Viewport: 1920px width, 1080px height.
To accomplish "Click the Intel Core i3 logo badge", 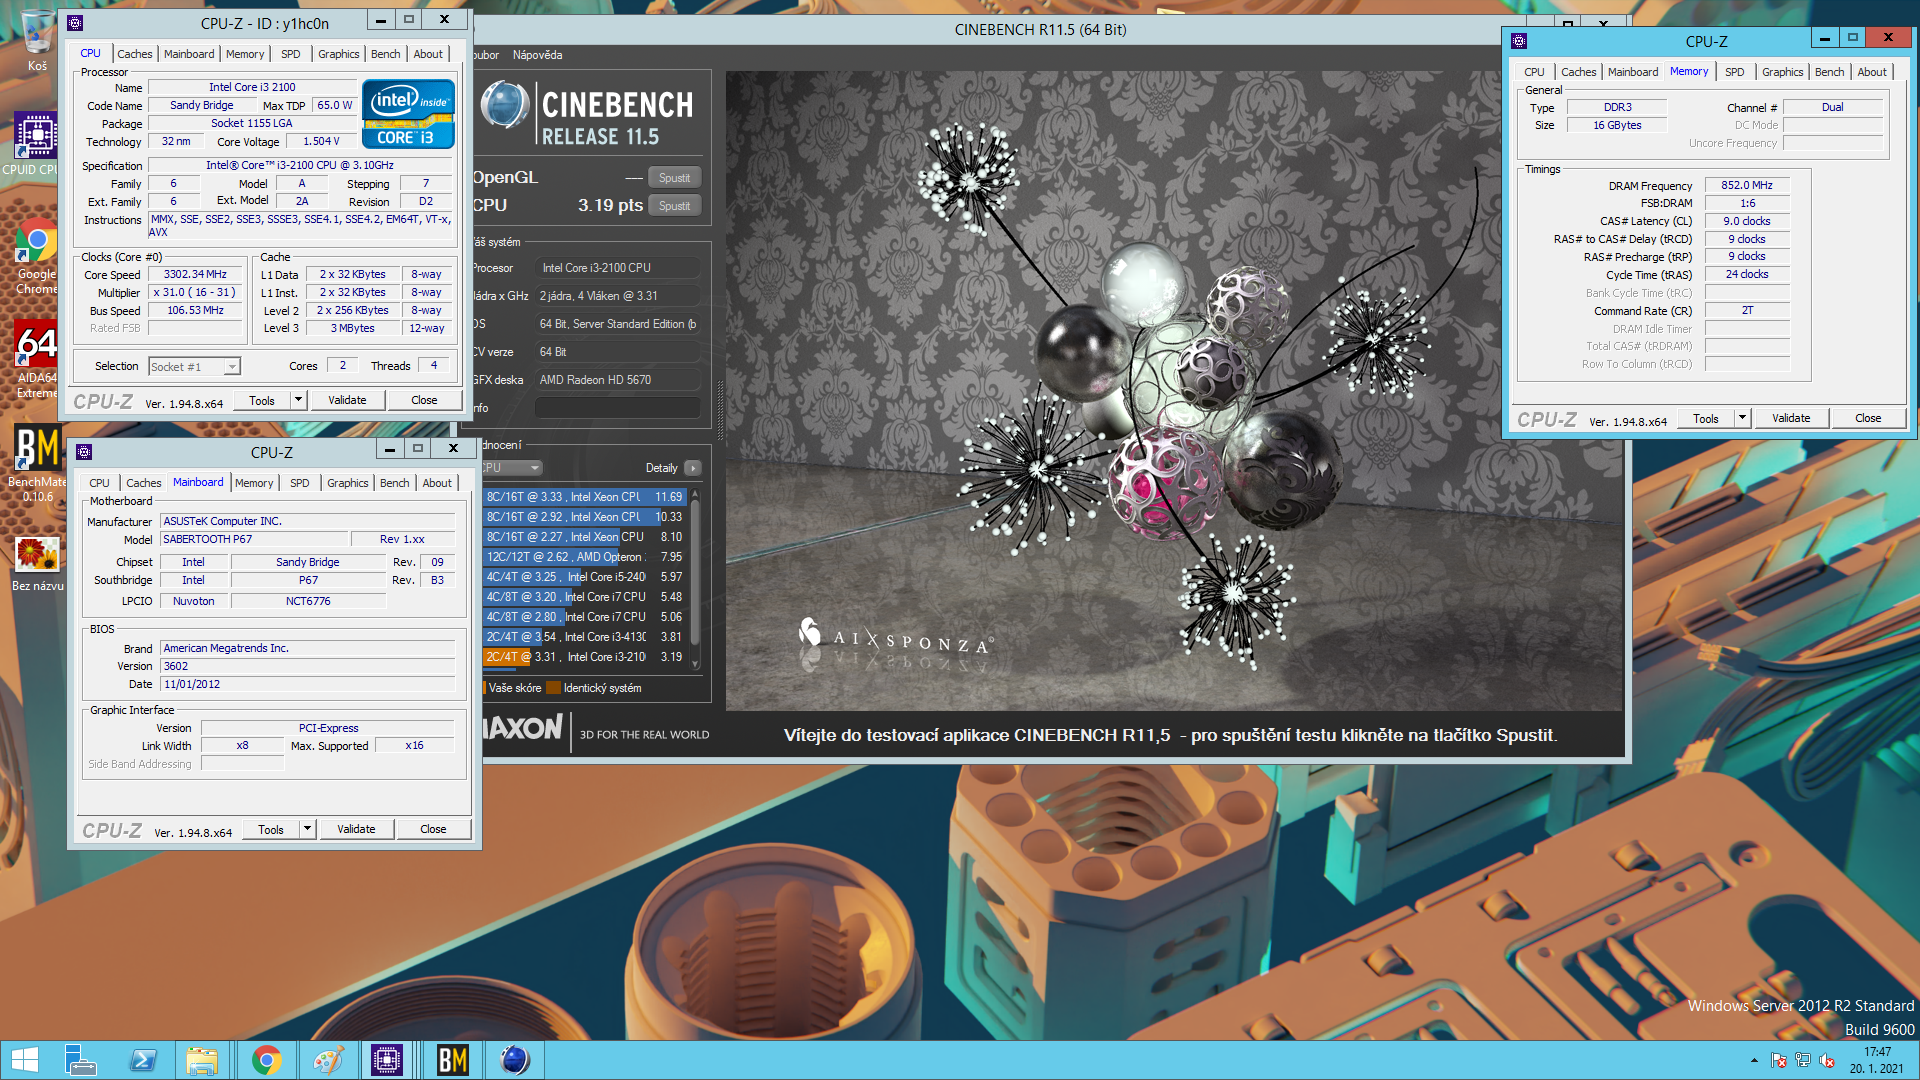I will pos(408,115).
